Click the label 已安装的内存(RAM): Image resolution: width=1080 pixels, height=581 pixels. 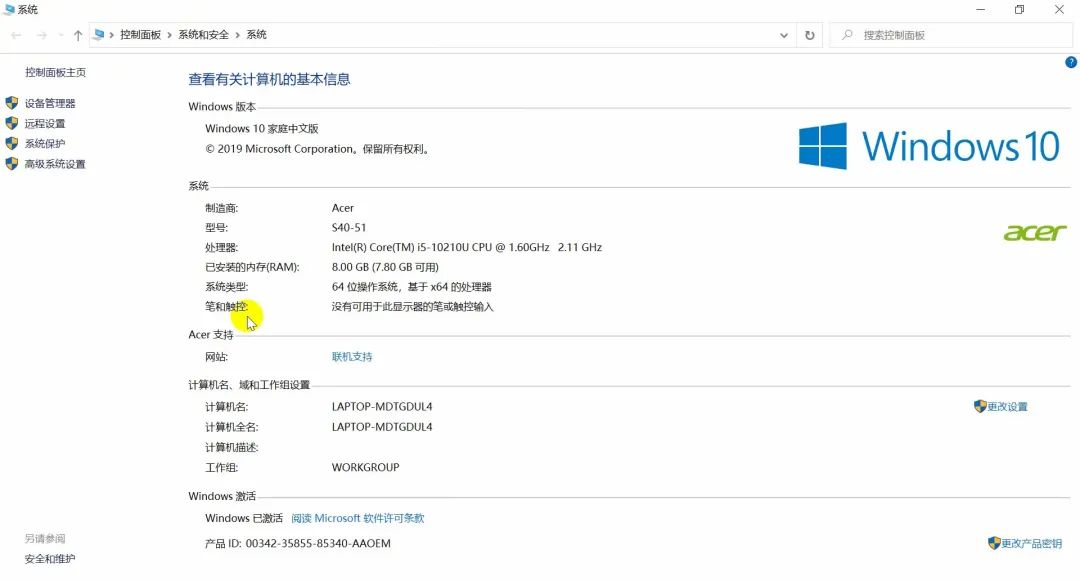(x=252, y=267)
